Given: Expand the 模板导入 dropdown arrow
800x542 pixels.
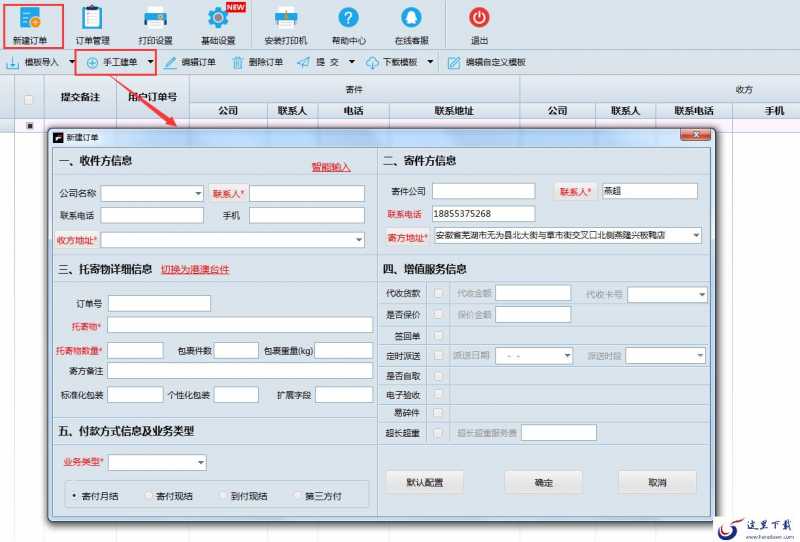Looking at the screenshot, I should (x=71, y=62).
